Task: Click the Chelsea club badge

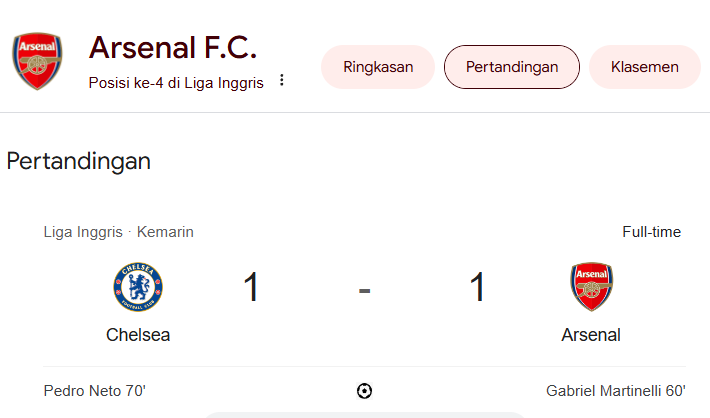Action: point(138,285)
